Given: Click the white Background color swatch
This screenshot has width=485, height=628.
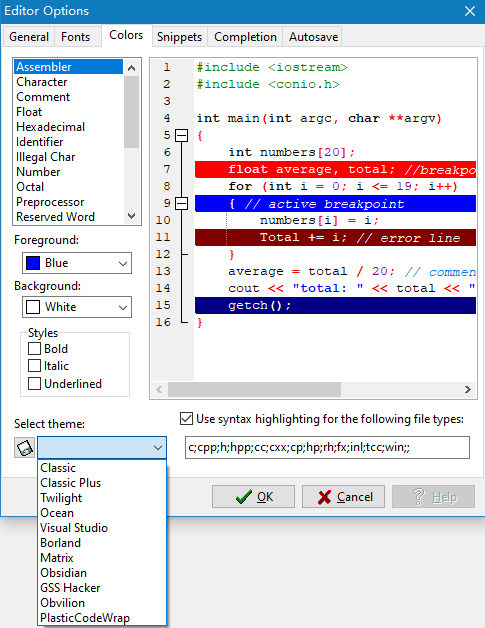Looking at the screenshot, I should click(x=33, y=307).
